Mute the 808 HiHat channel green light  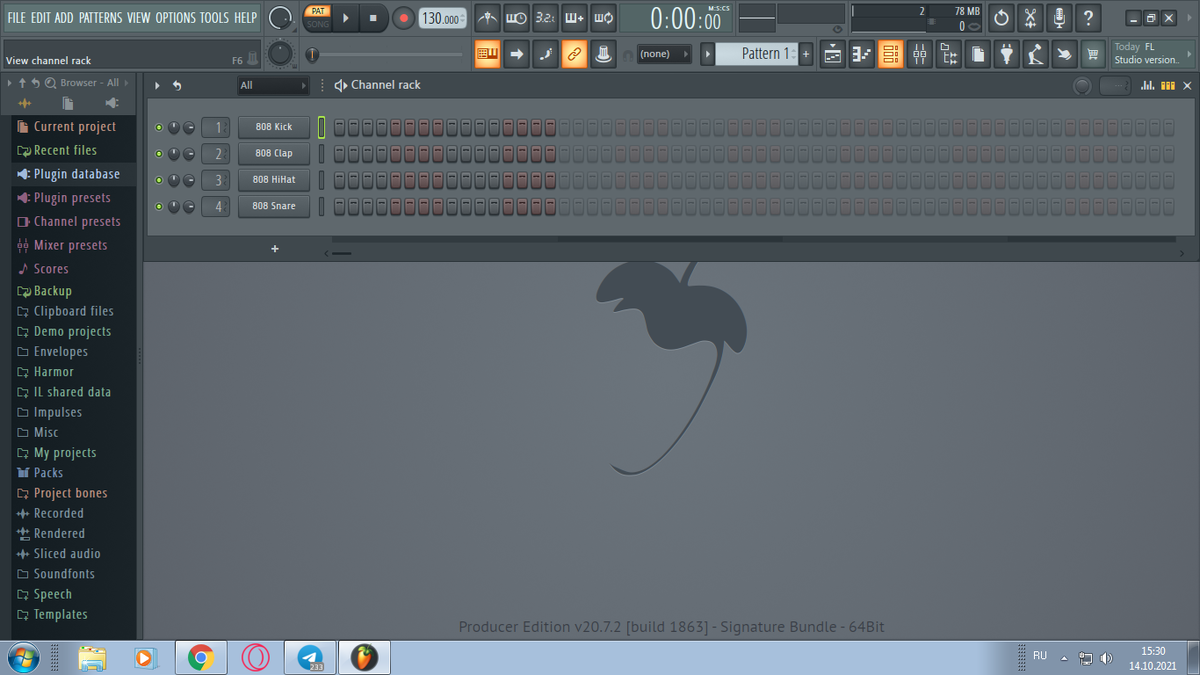coord(158,180)
